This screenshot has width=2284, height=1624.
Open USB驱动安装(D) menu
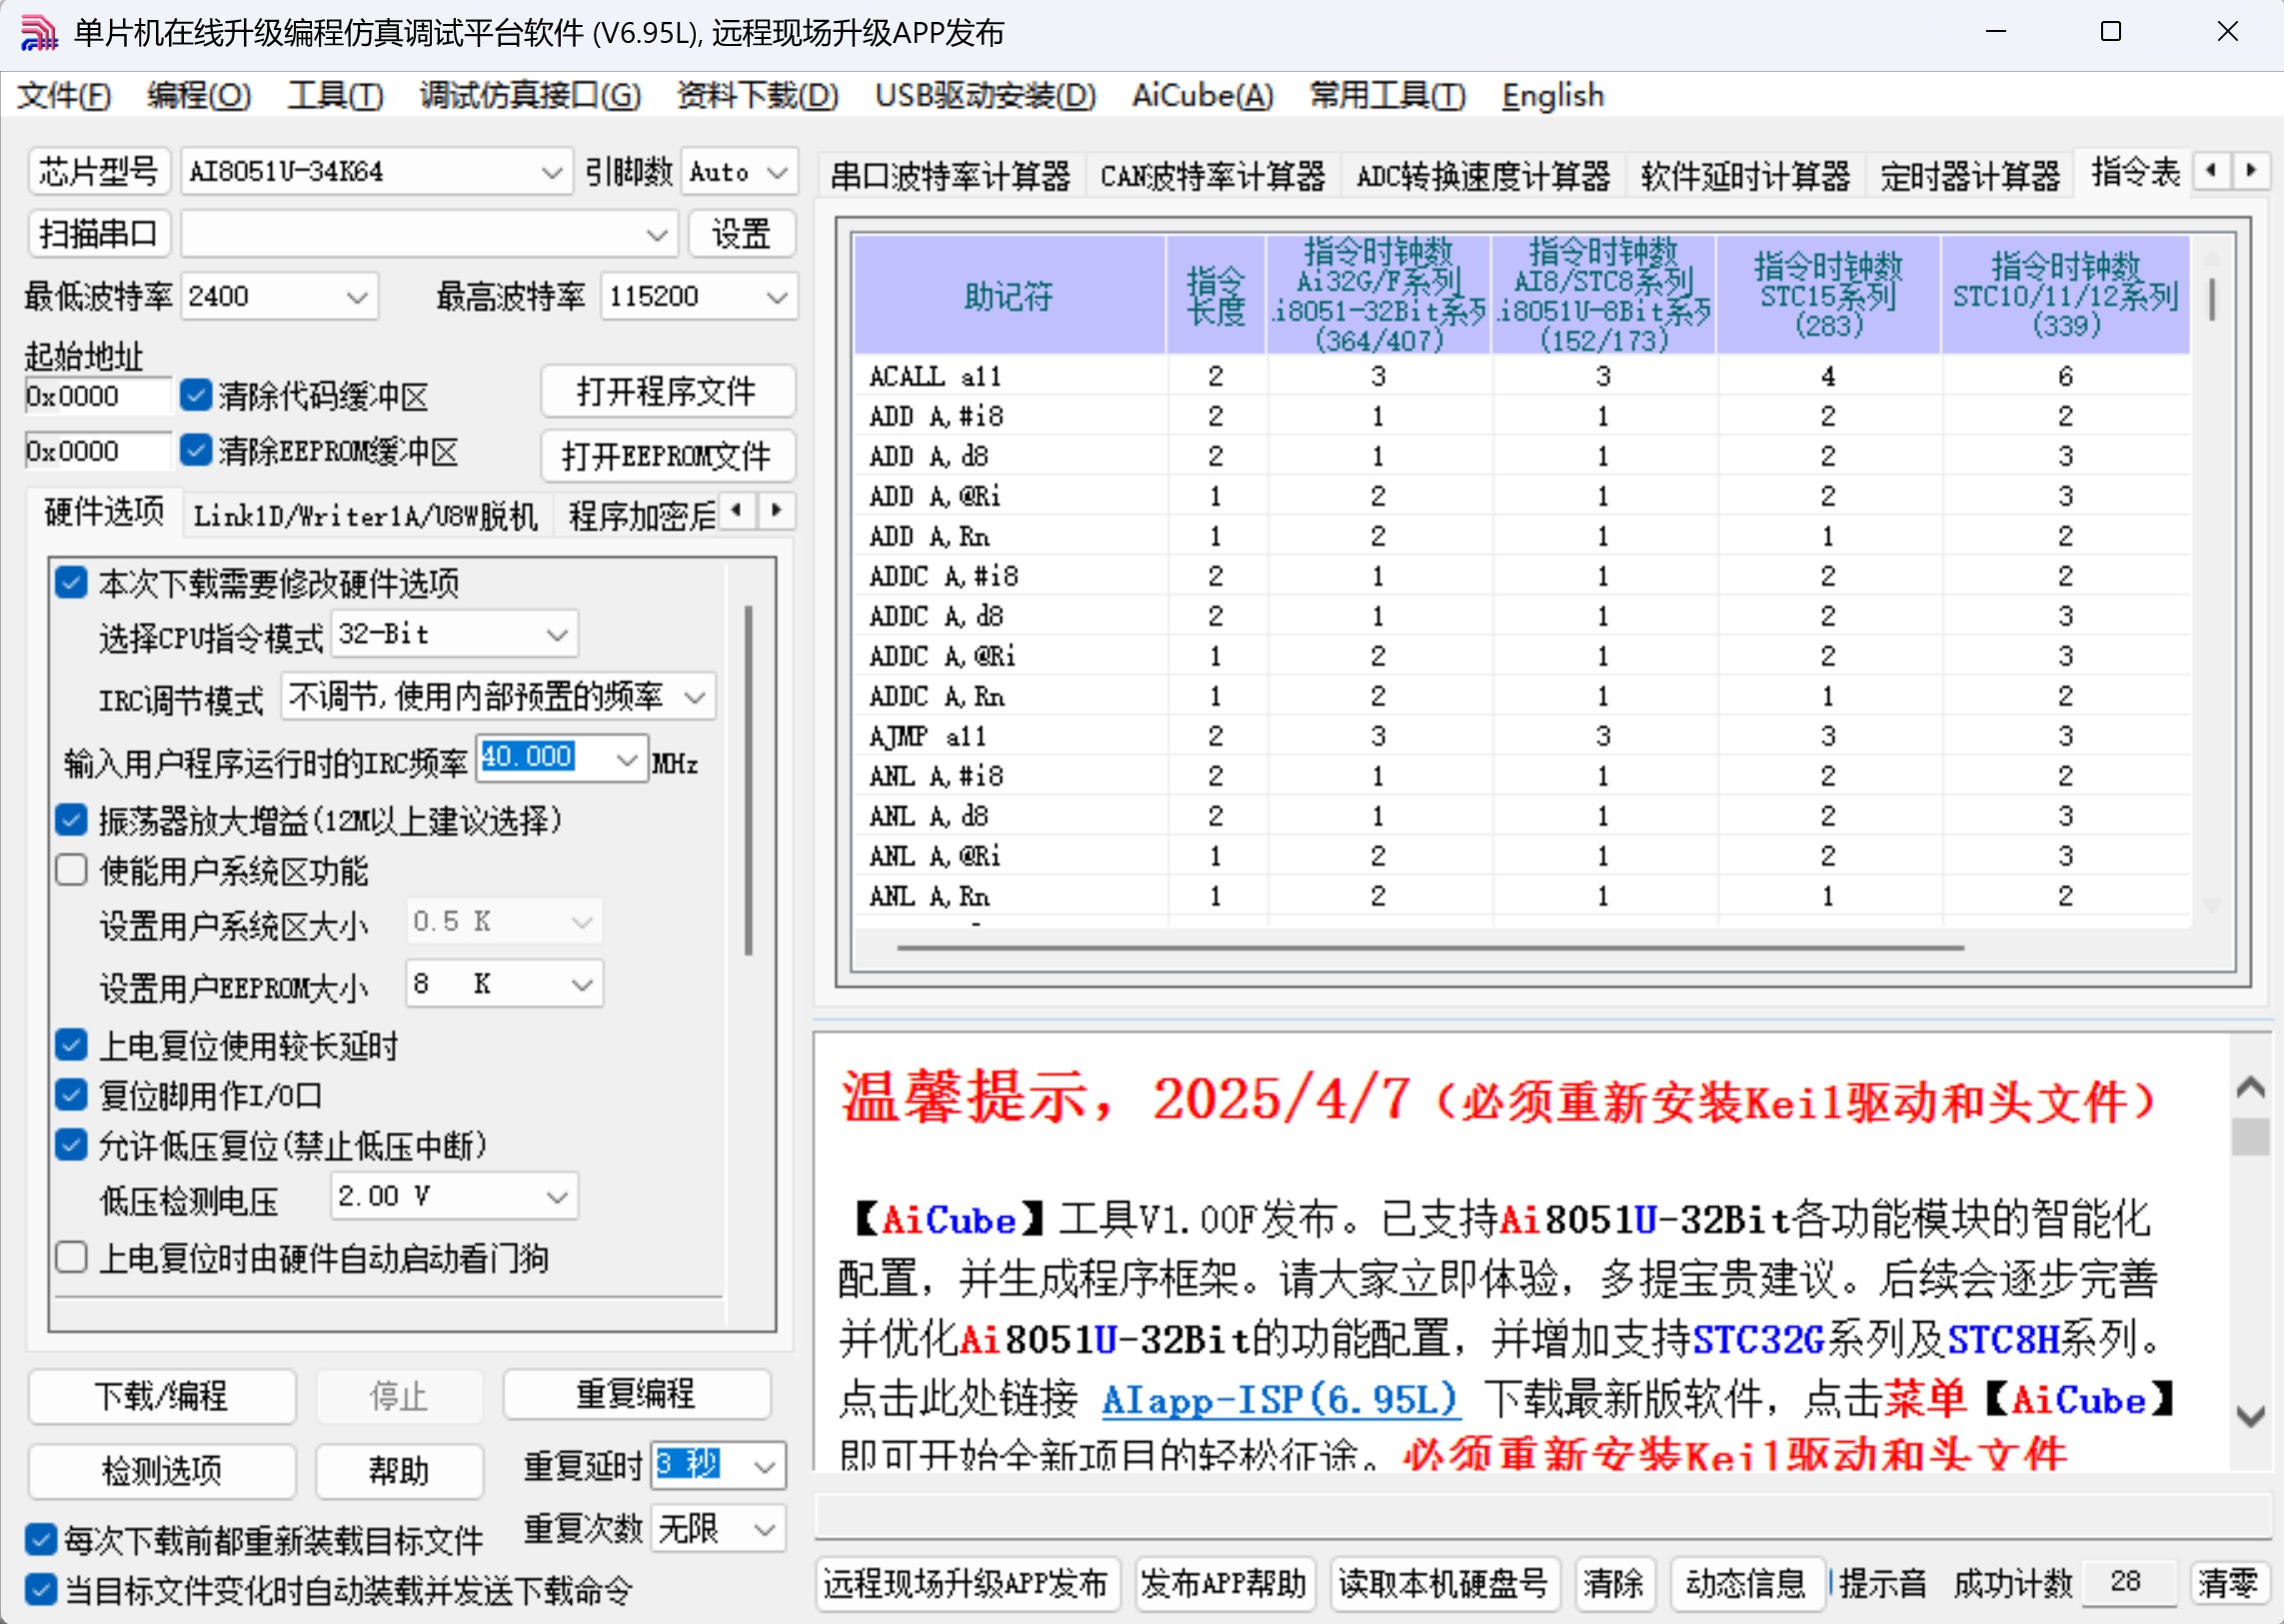985,95
